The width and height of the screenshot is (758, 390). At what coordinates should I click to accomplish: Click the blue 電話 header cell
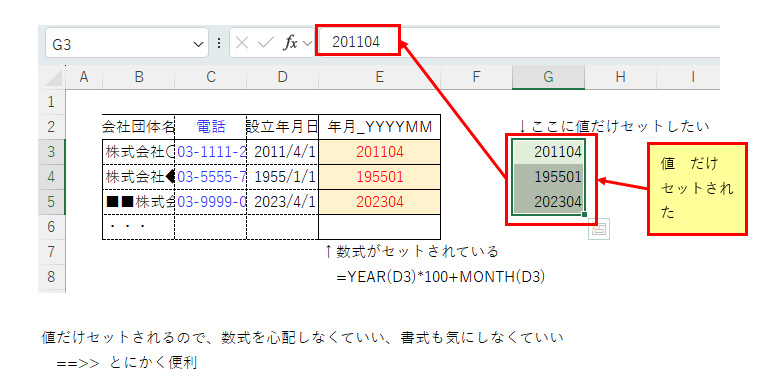pos(211,127)
